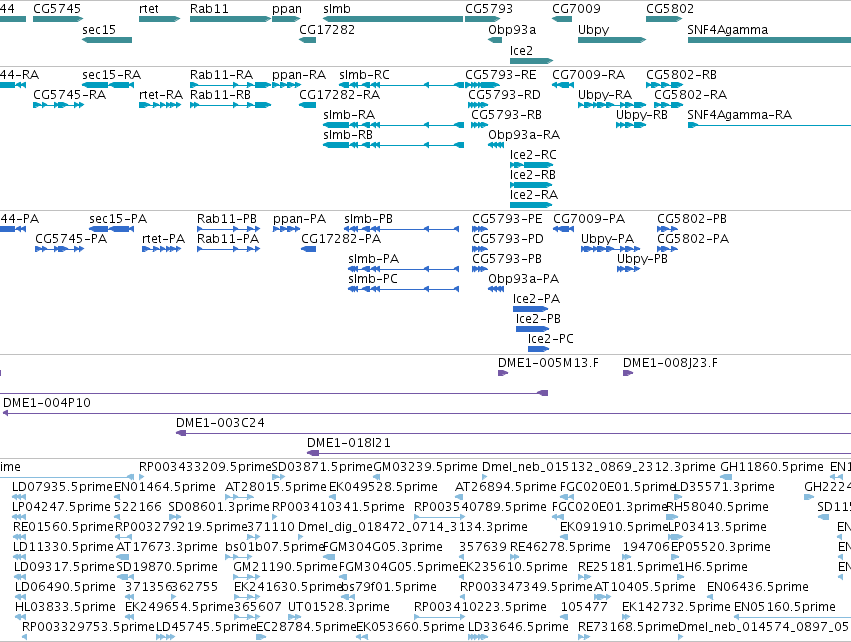
Task: Click the LD07935.5prime EST label
Action: pyautogui.click(x=62, y=487)
